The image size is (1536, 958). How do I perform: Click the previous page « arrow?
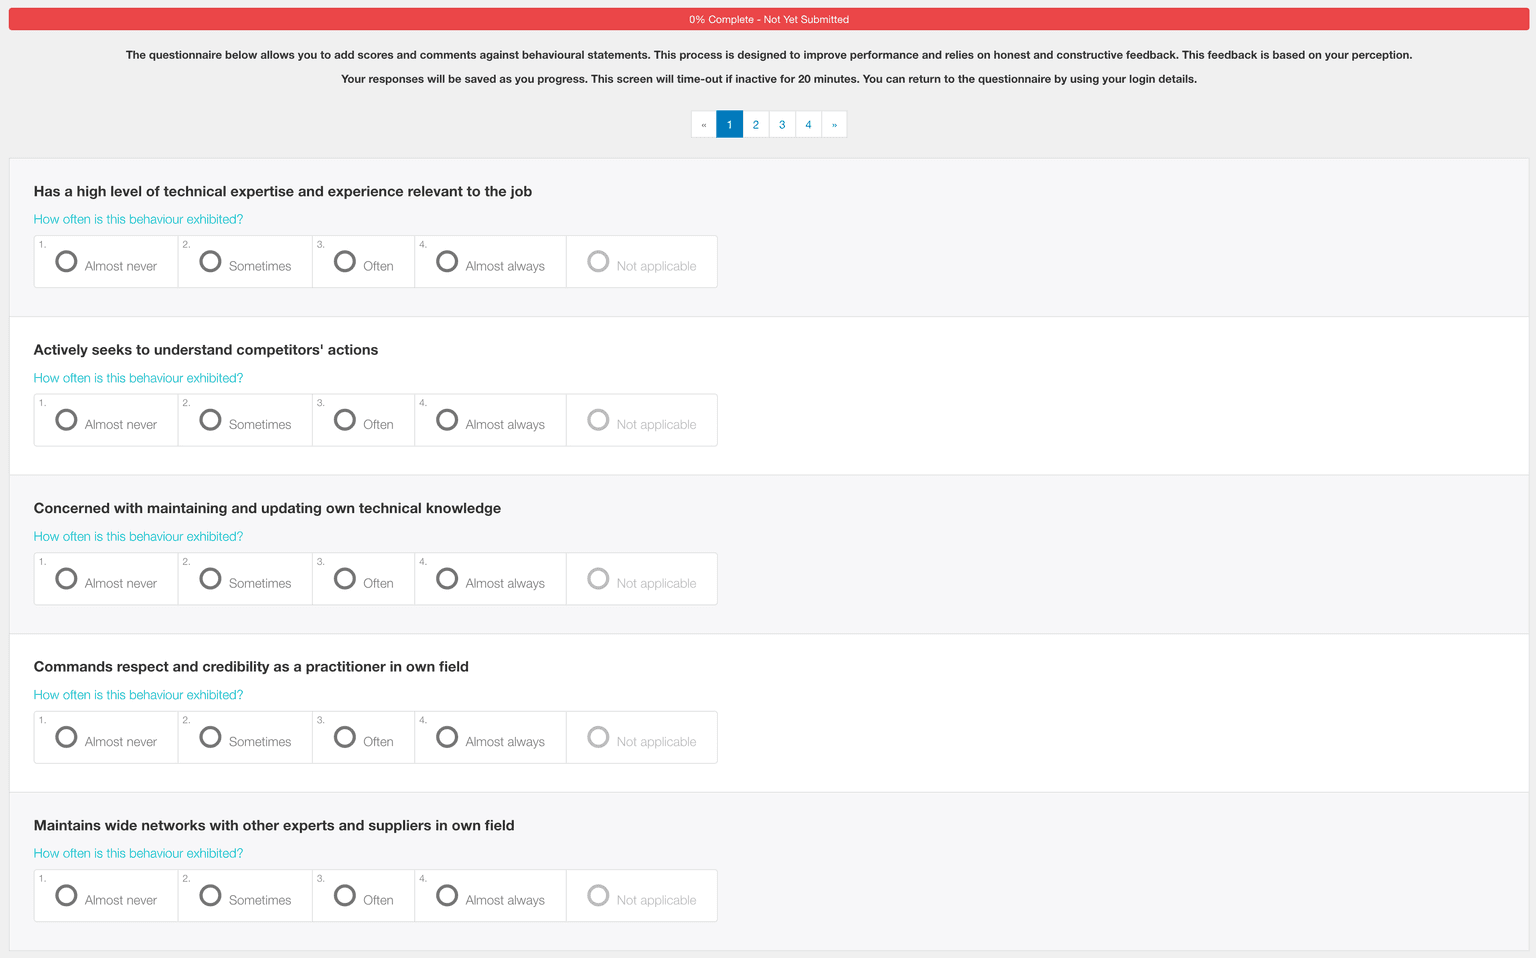704,124
